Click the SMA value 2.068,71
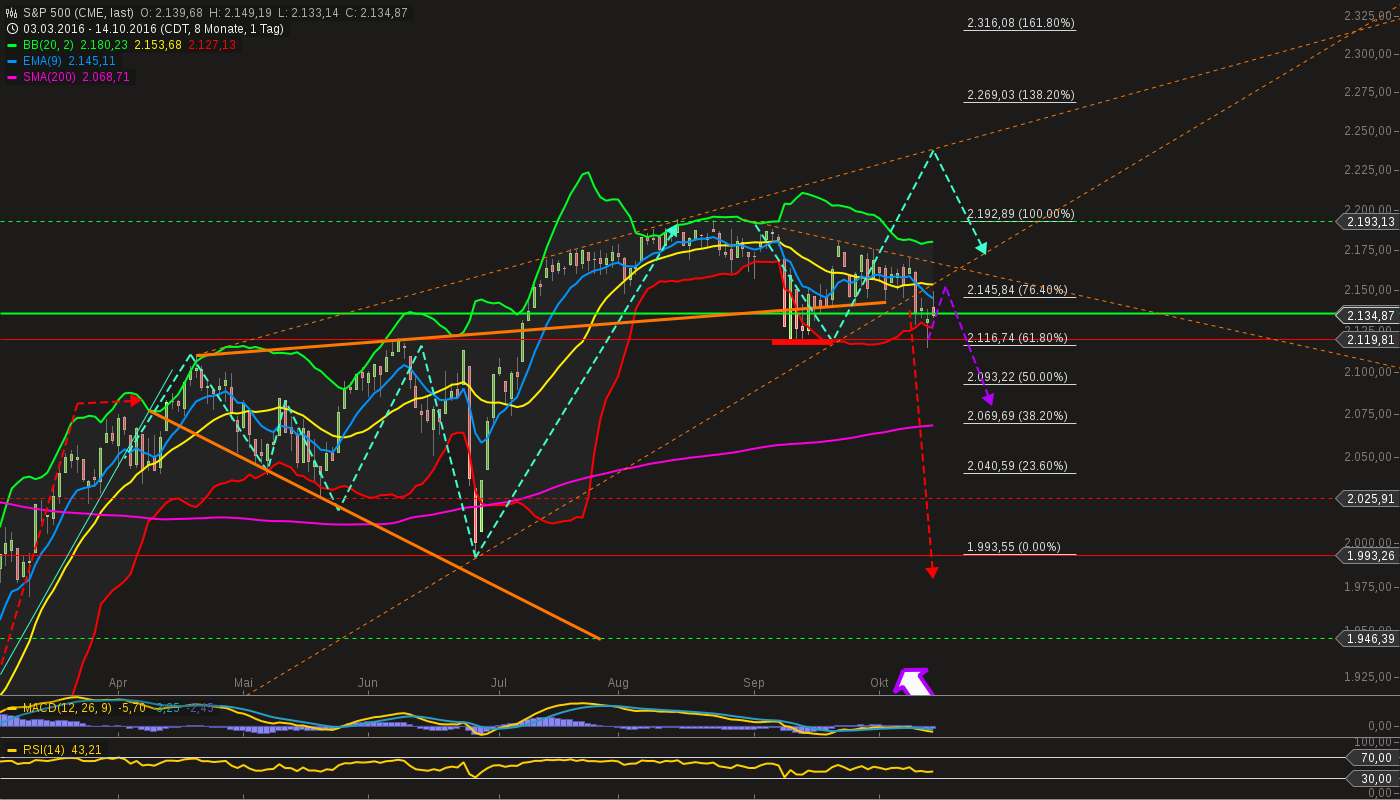This screenshot has height=800, width=1400. point(105,77)
